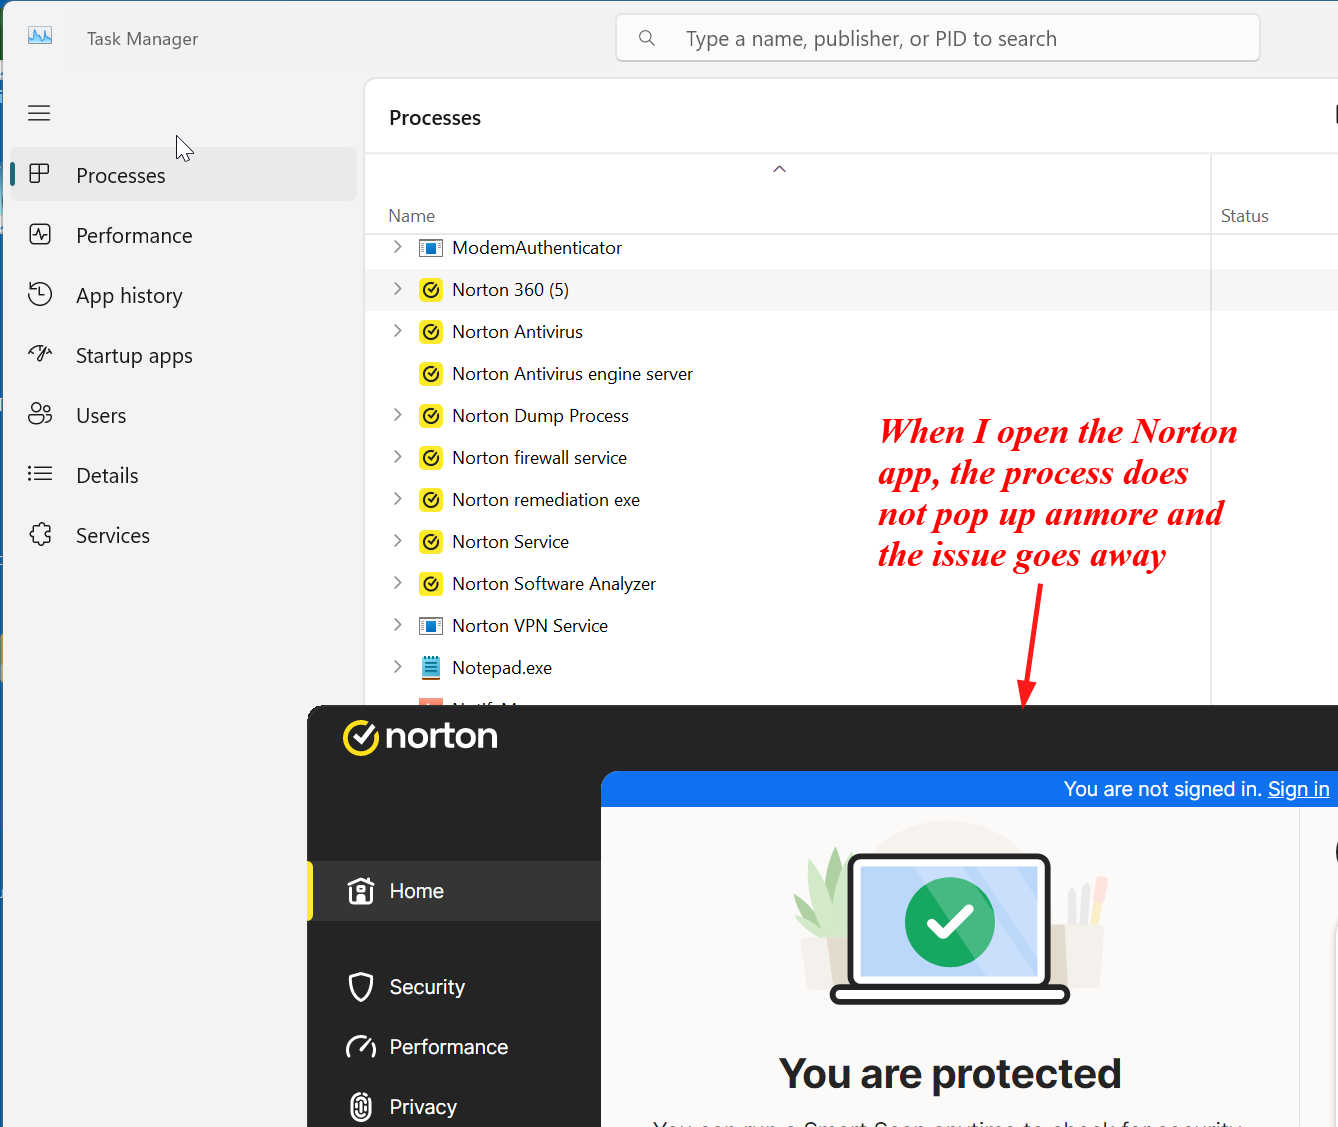Click the Performance heartbeat icon in Task Manager
This screenshot has height=1127, width=1338.
pos(40,235)
